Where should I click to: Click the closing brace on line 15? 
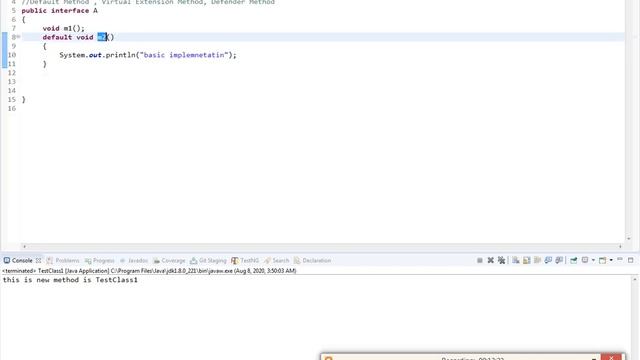23,99
